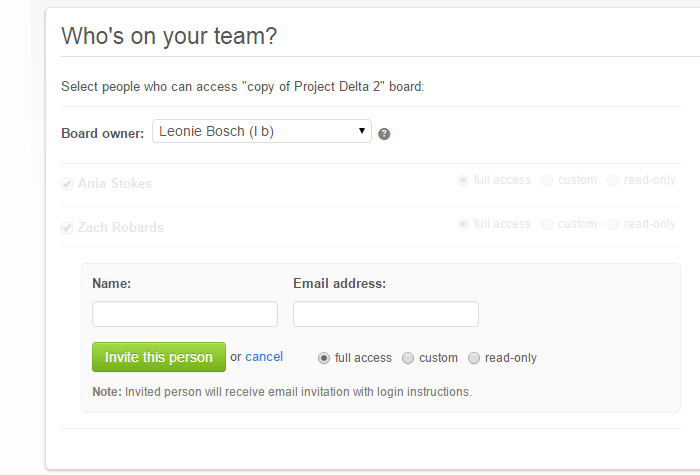Click the Zach Robards name label

pyautogui.click(x=121, y=227)
